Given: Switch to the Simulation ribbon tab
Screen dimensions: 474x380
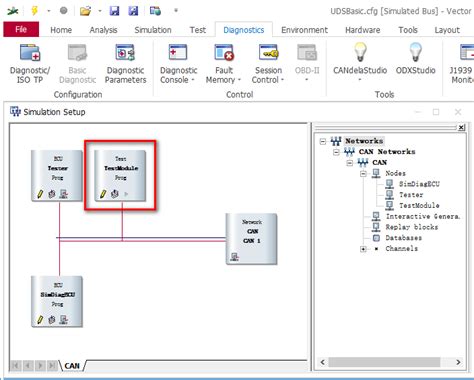Looking at the screenshot, I should click(x=153, y=30).
